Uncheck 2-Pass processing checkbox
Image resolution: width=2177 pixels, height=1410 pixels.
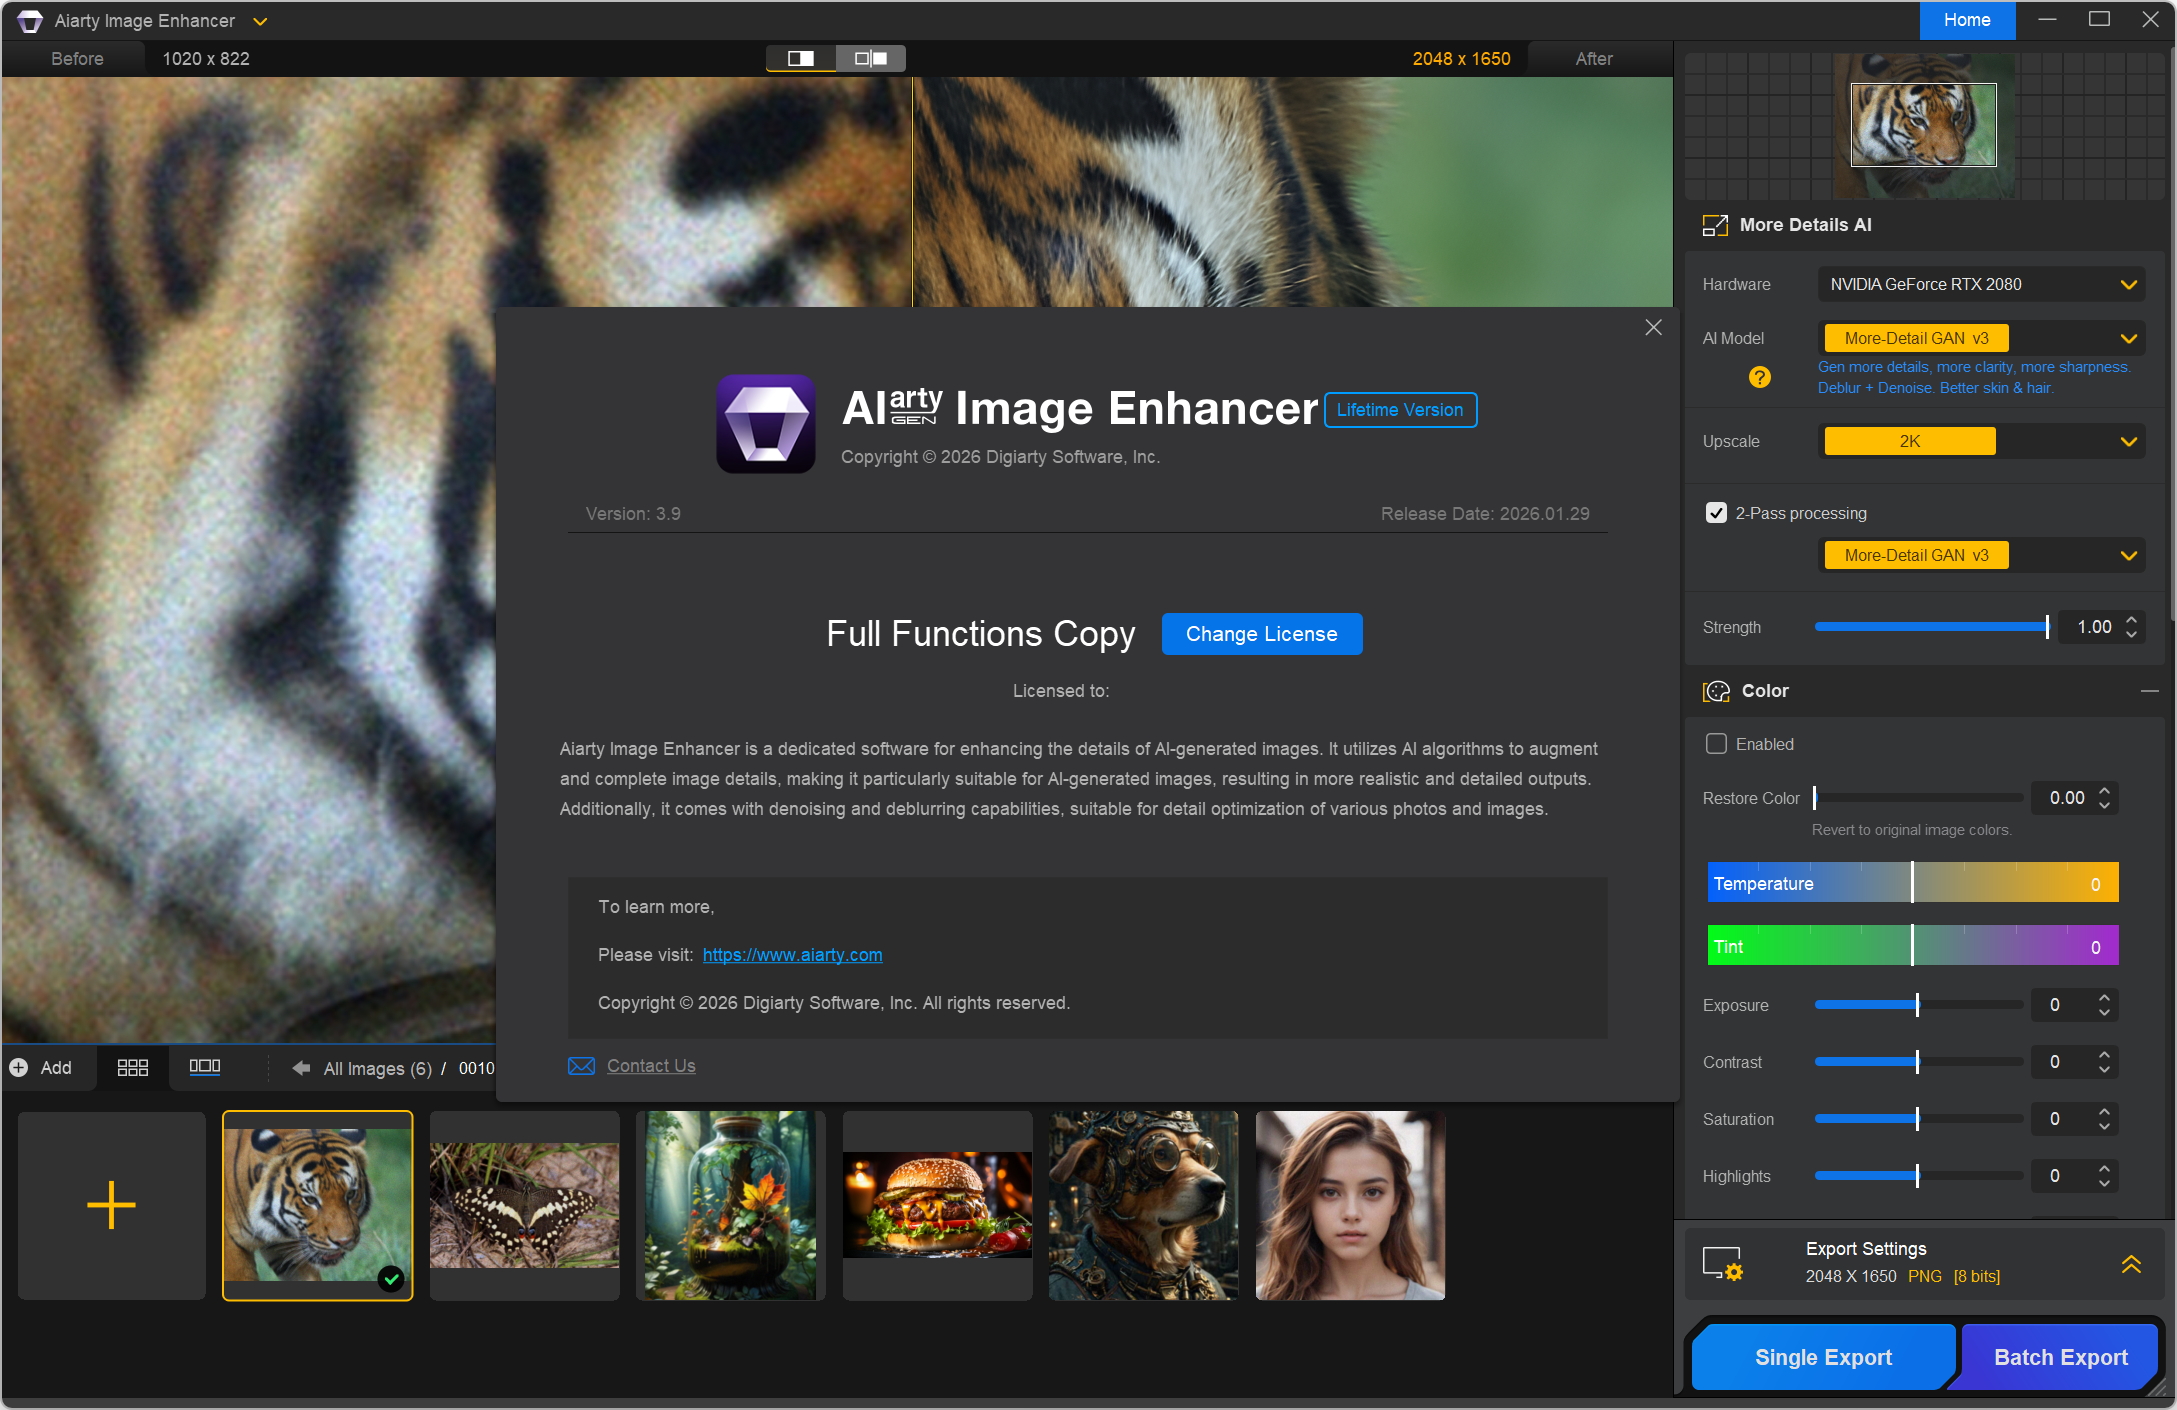pos(1716,513)
